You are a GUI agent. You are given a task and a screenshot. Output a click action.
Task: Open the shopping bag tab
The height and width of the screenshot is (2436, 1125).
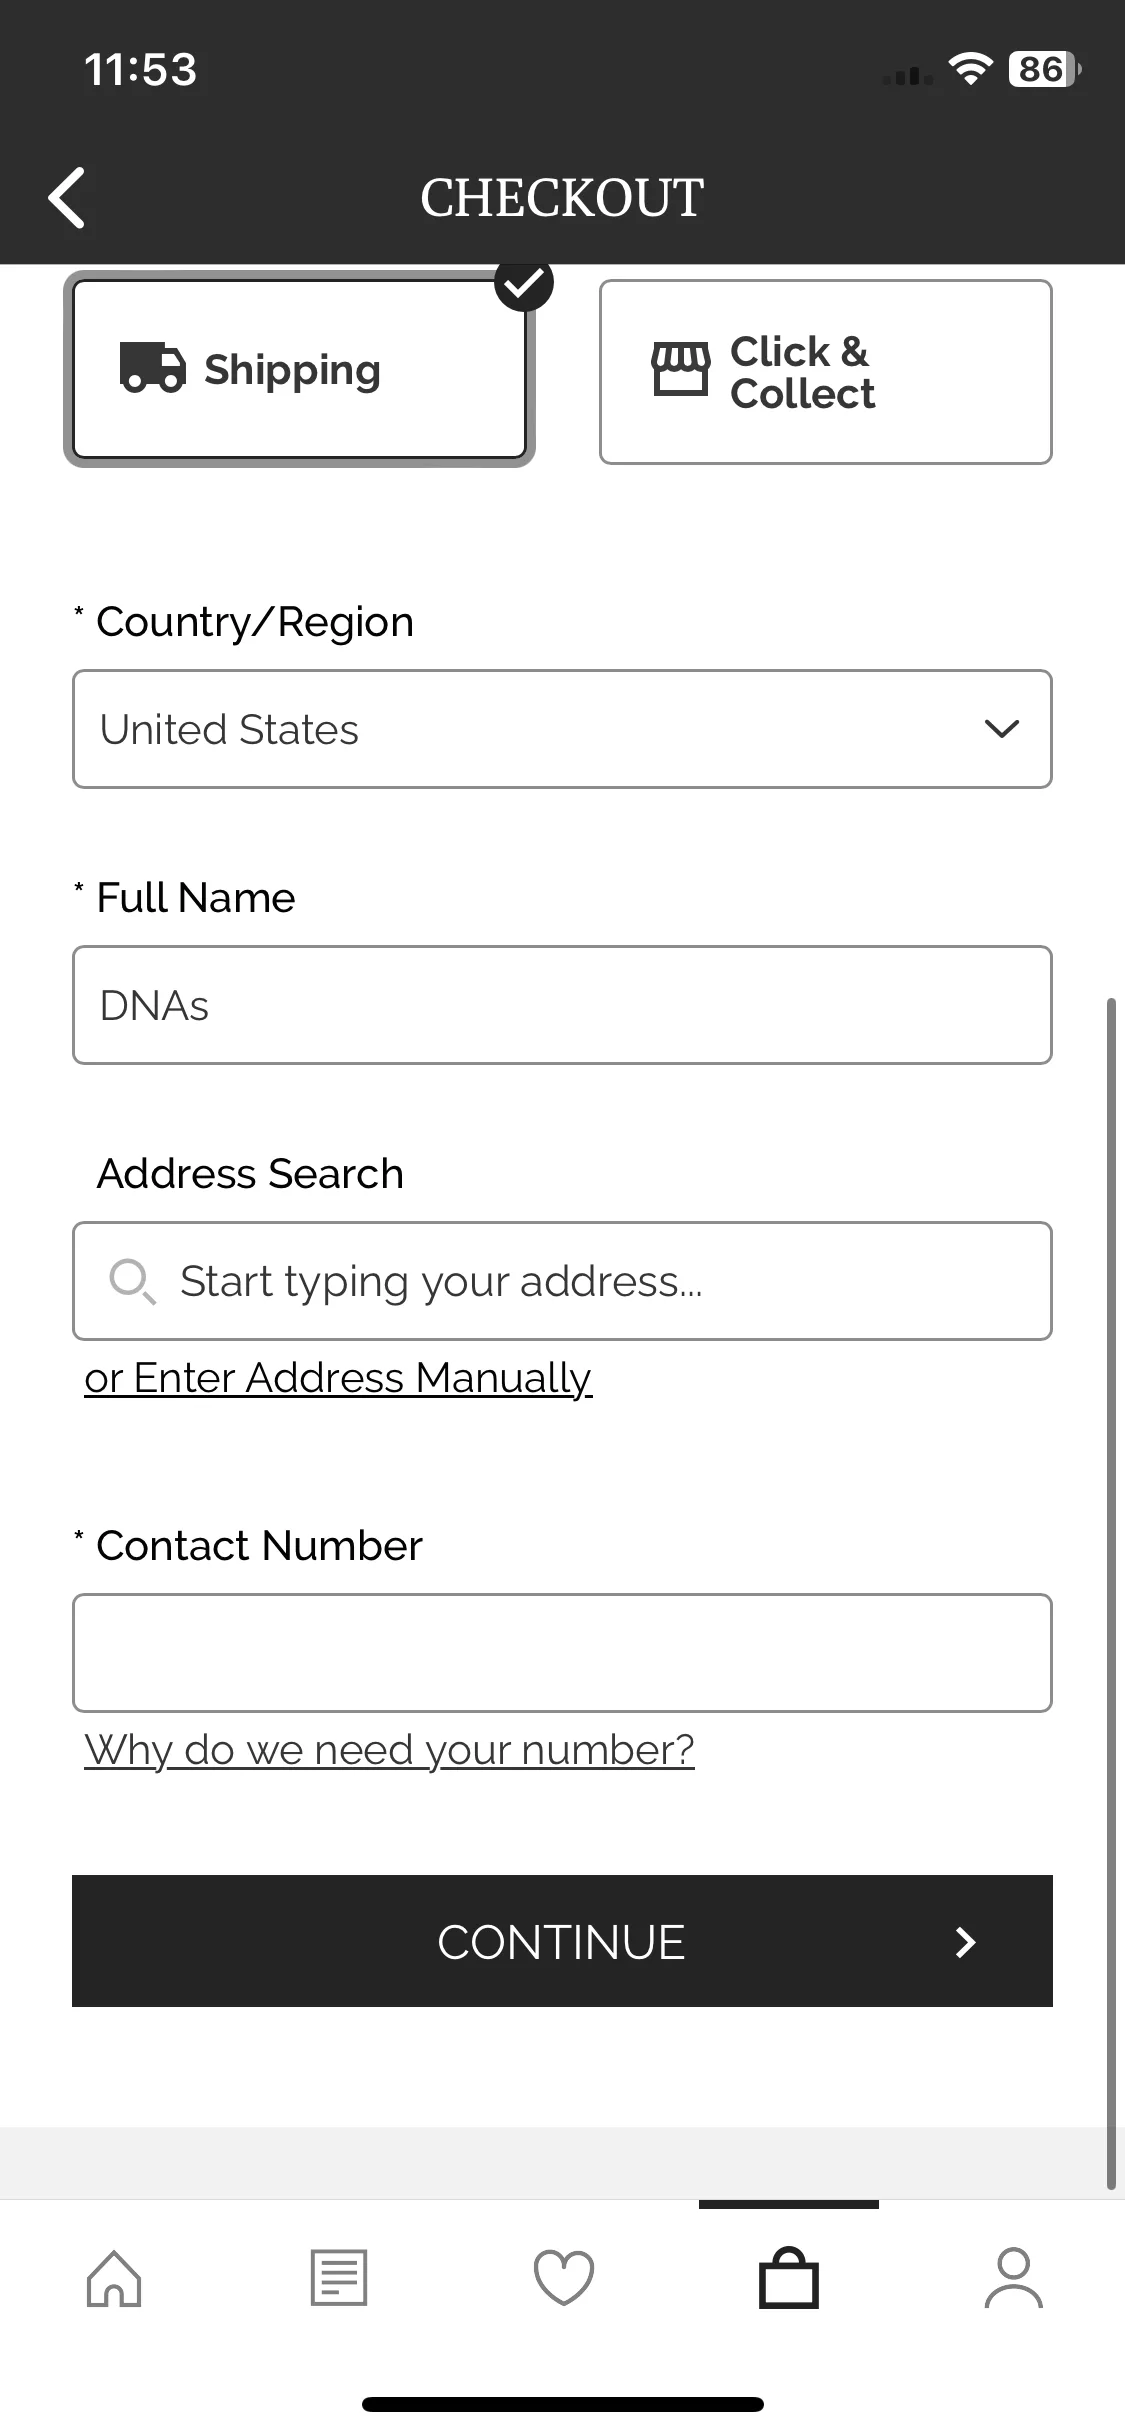(789, 2278)
